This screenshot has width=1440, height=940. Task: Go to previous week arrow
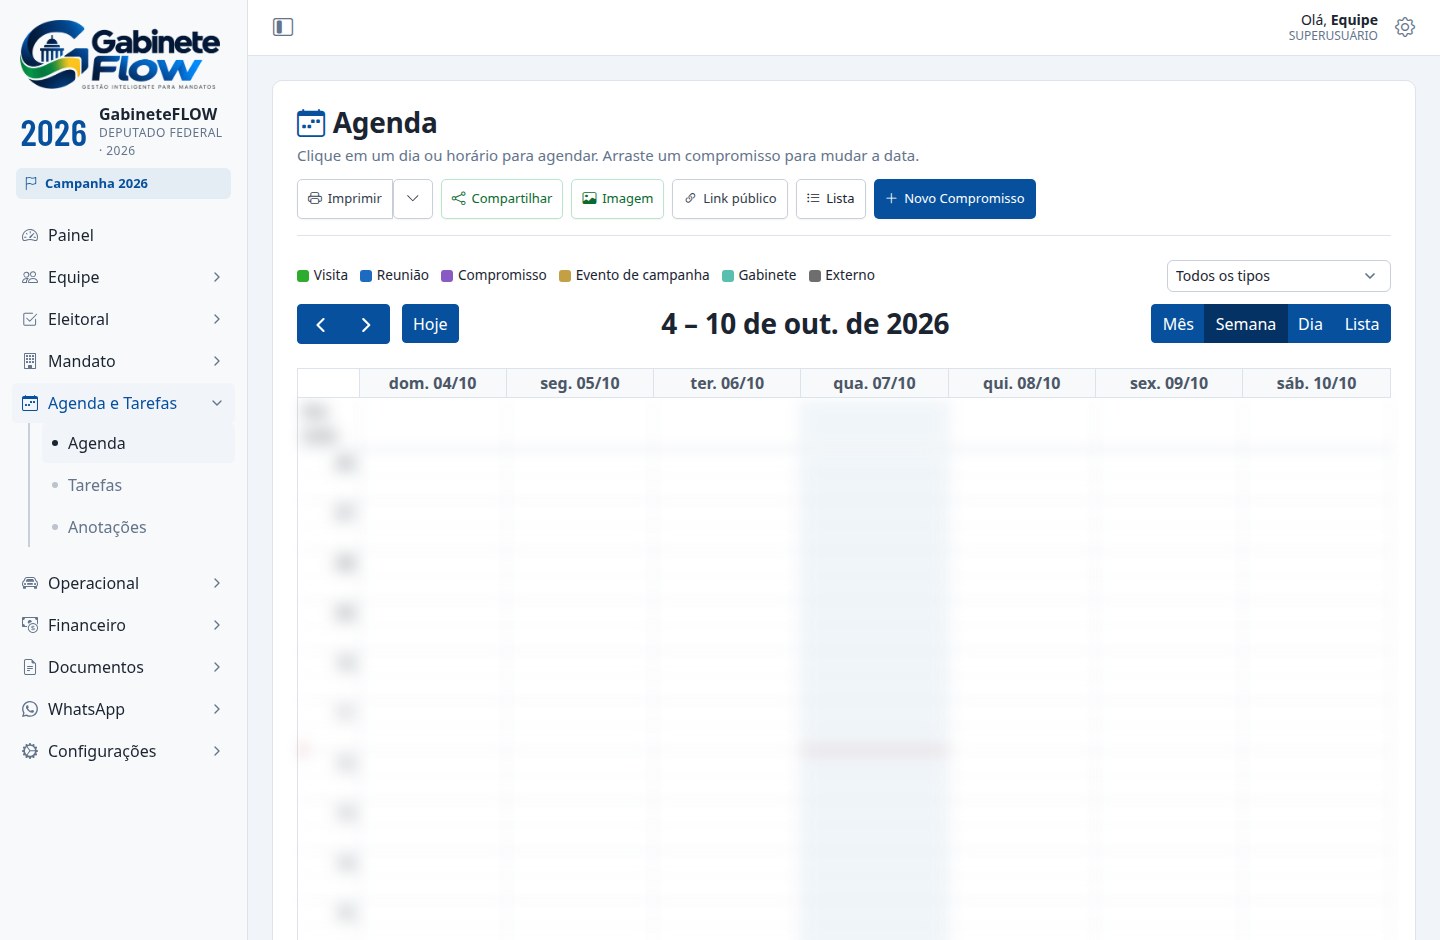320,324
